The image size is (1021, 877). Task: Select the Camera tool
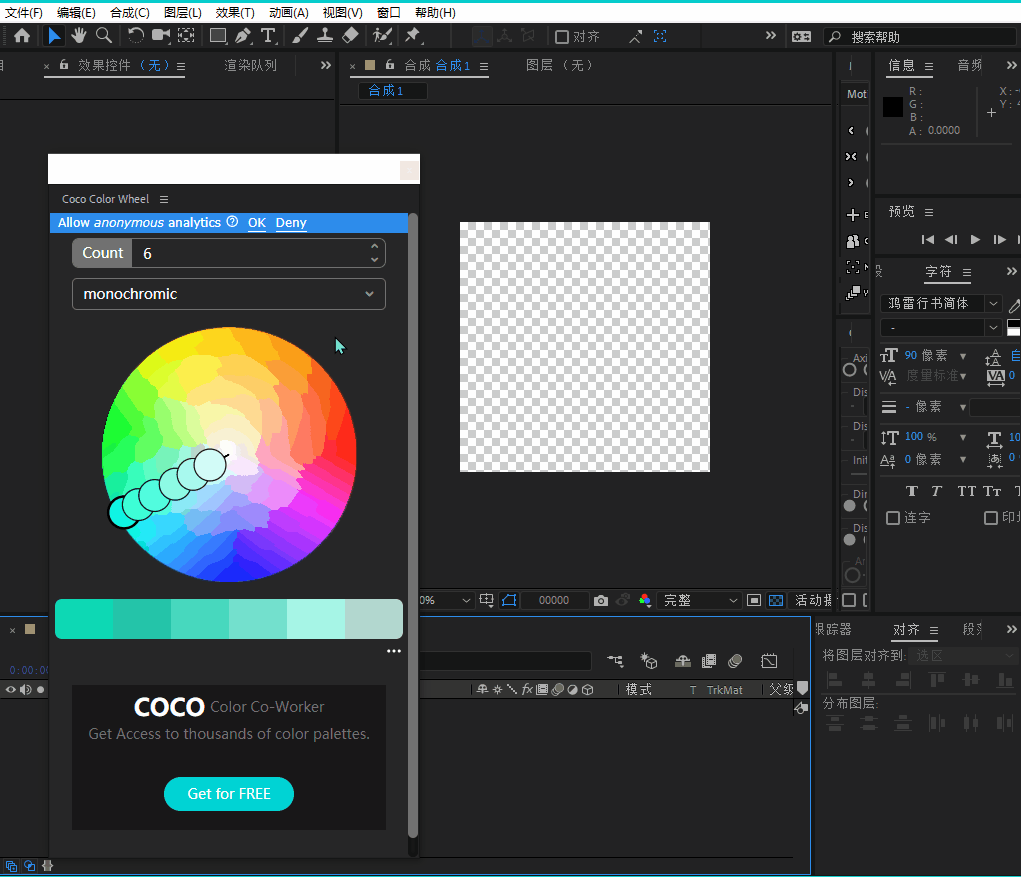[161, 36]
